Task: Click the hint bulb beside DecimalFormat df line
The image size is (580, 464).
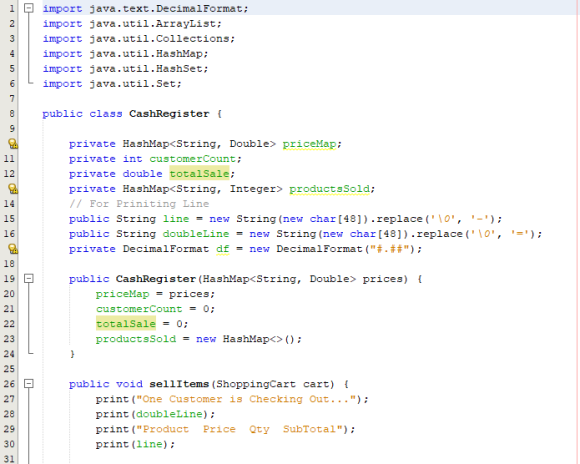Action: pyautogui.click(x=13, y=249)
